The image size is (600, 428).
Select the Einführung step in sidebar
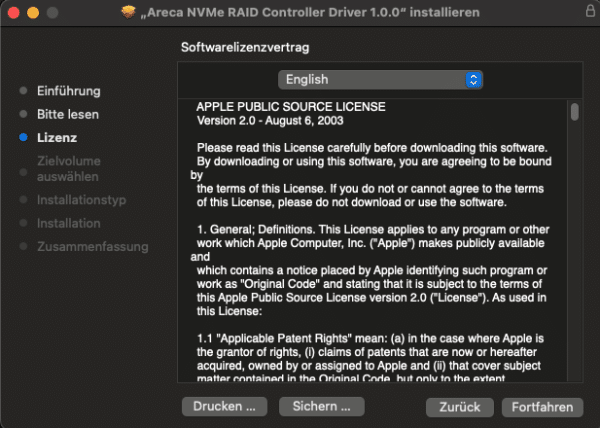(x=68, y=91)
